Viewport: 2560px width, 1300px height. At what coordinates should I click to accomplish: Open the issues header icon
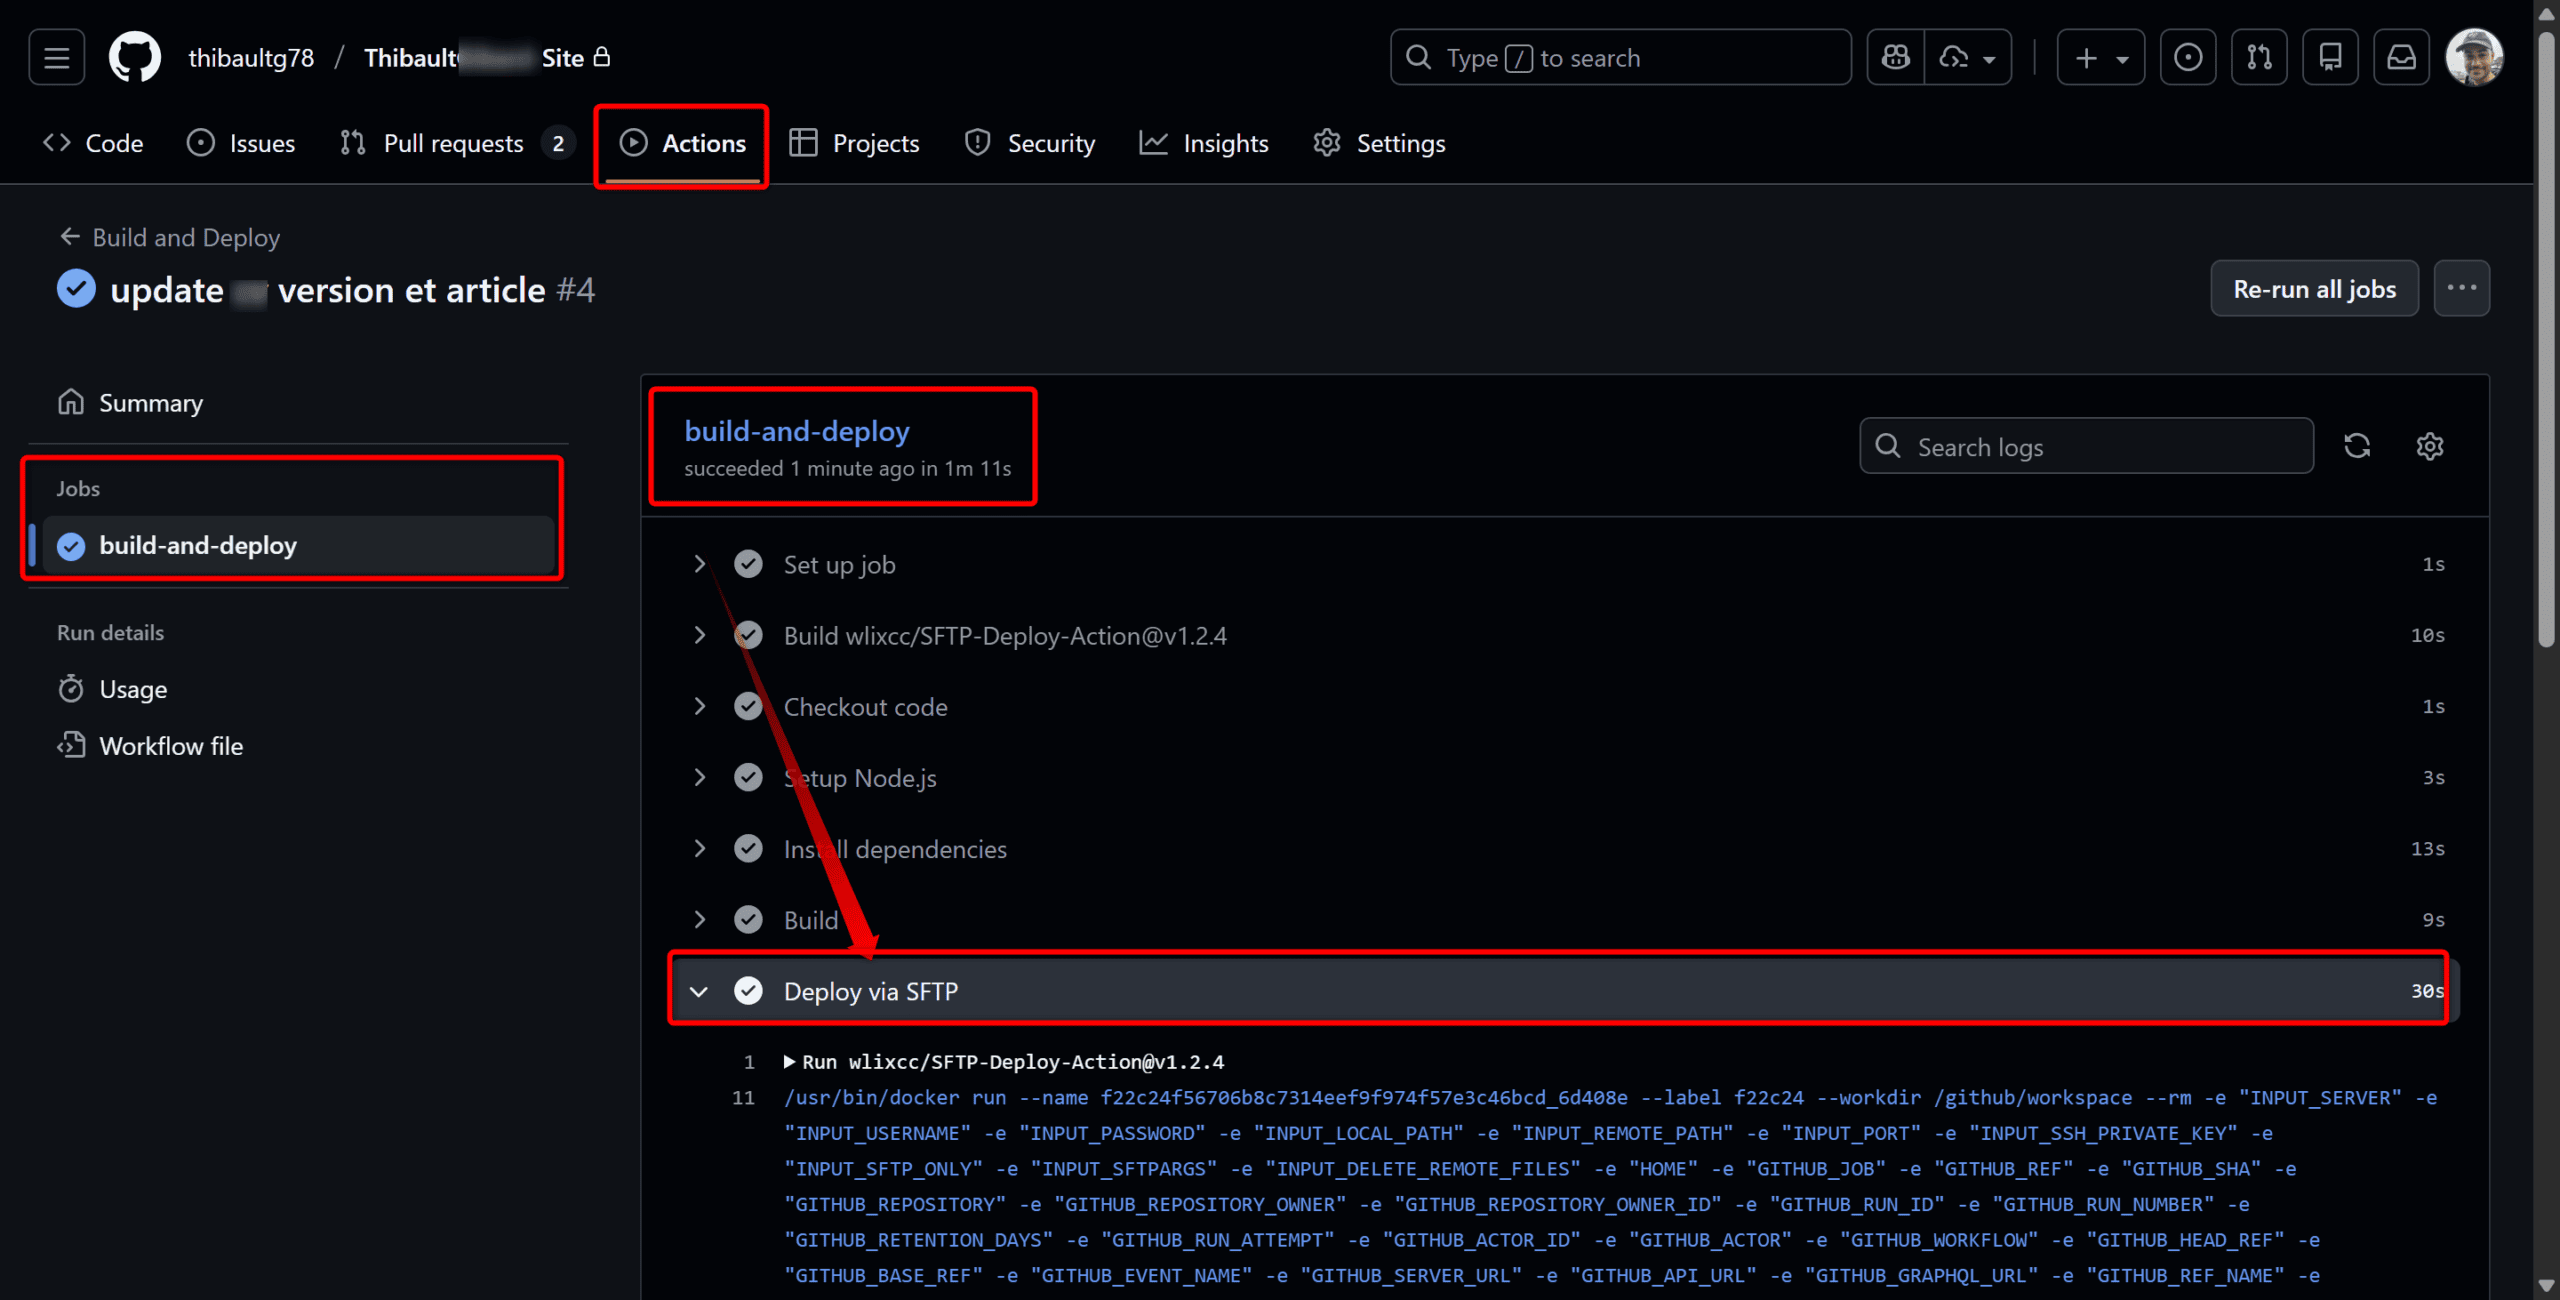coord(2187,58)
